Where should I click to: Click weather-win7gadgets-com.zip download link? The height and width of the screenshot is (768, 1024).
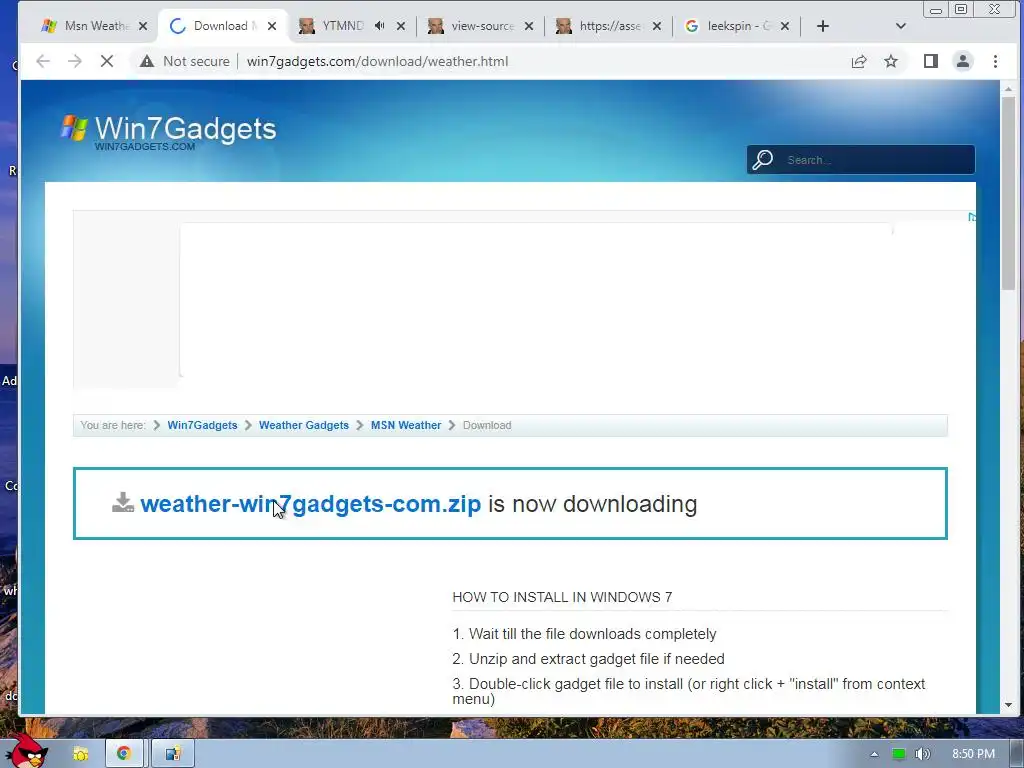click(x=310, y=504)
